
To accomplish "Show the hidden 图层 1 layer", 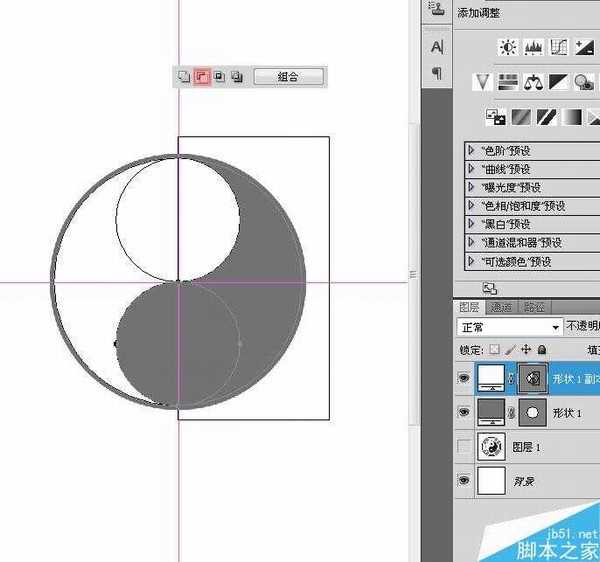I will [x=463, y=447].
